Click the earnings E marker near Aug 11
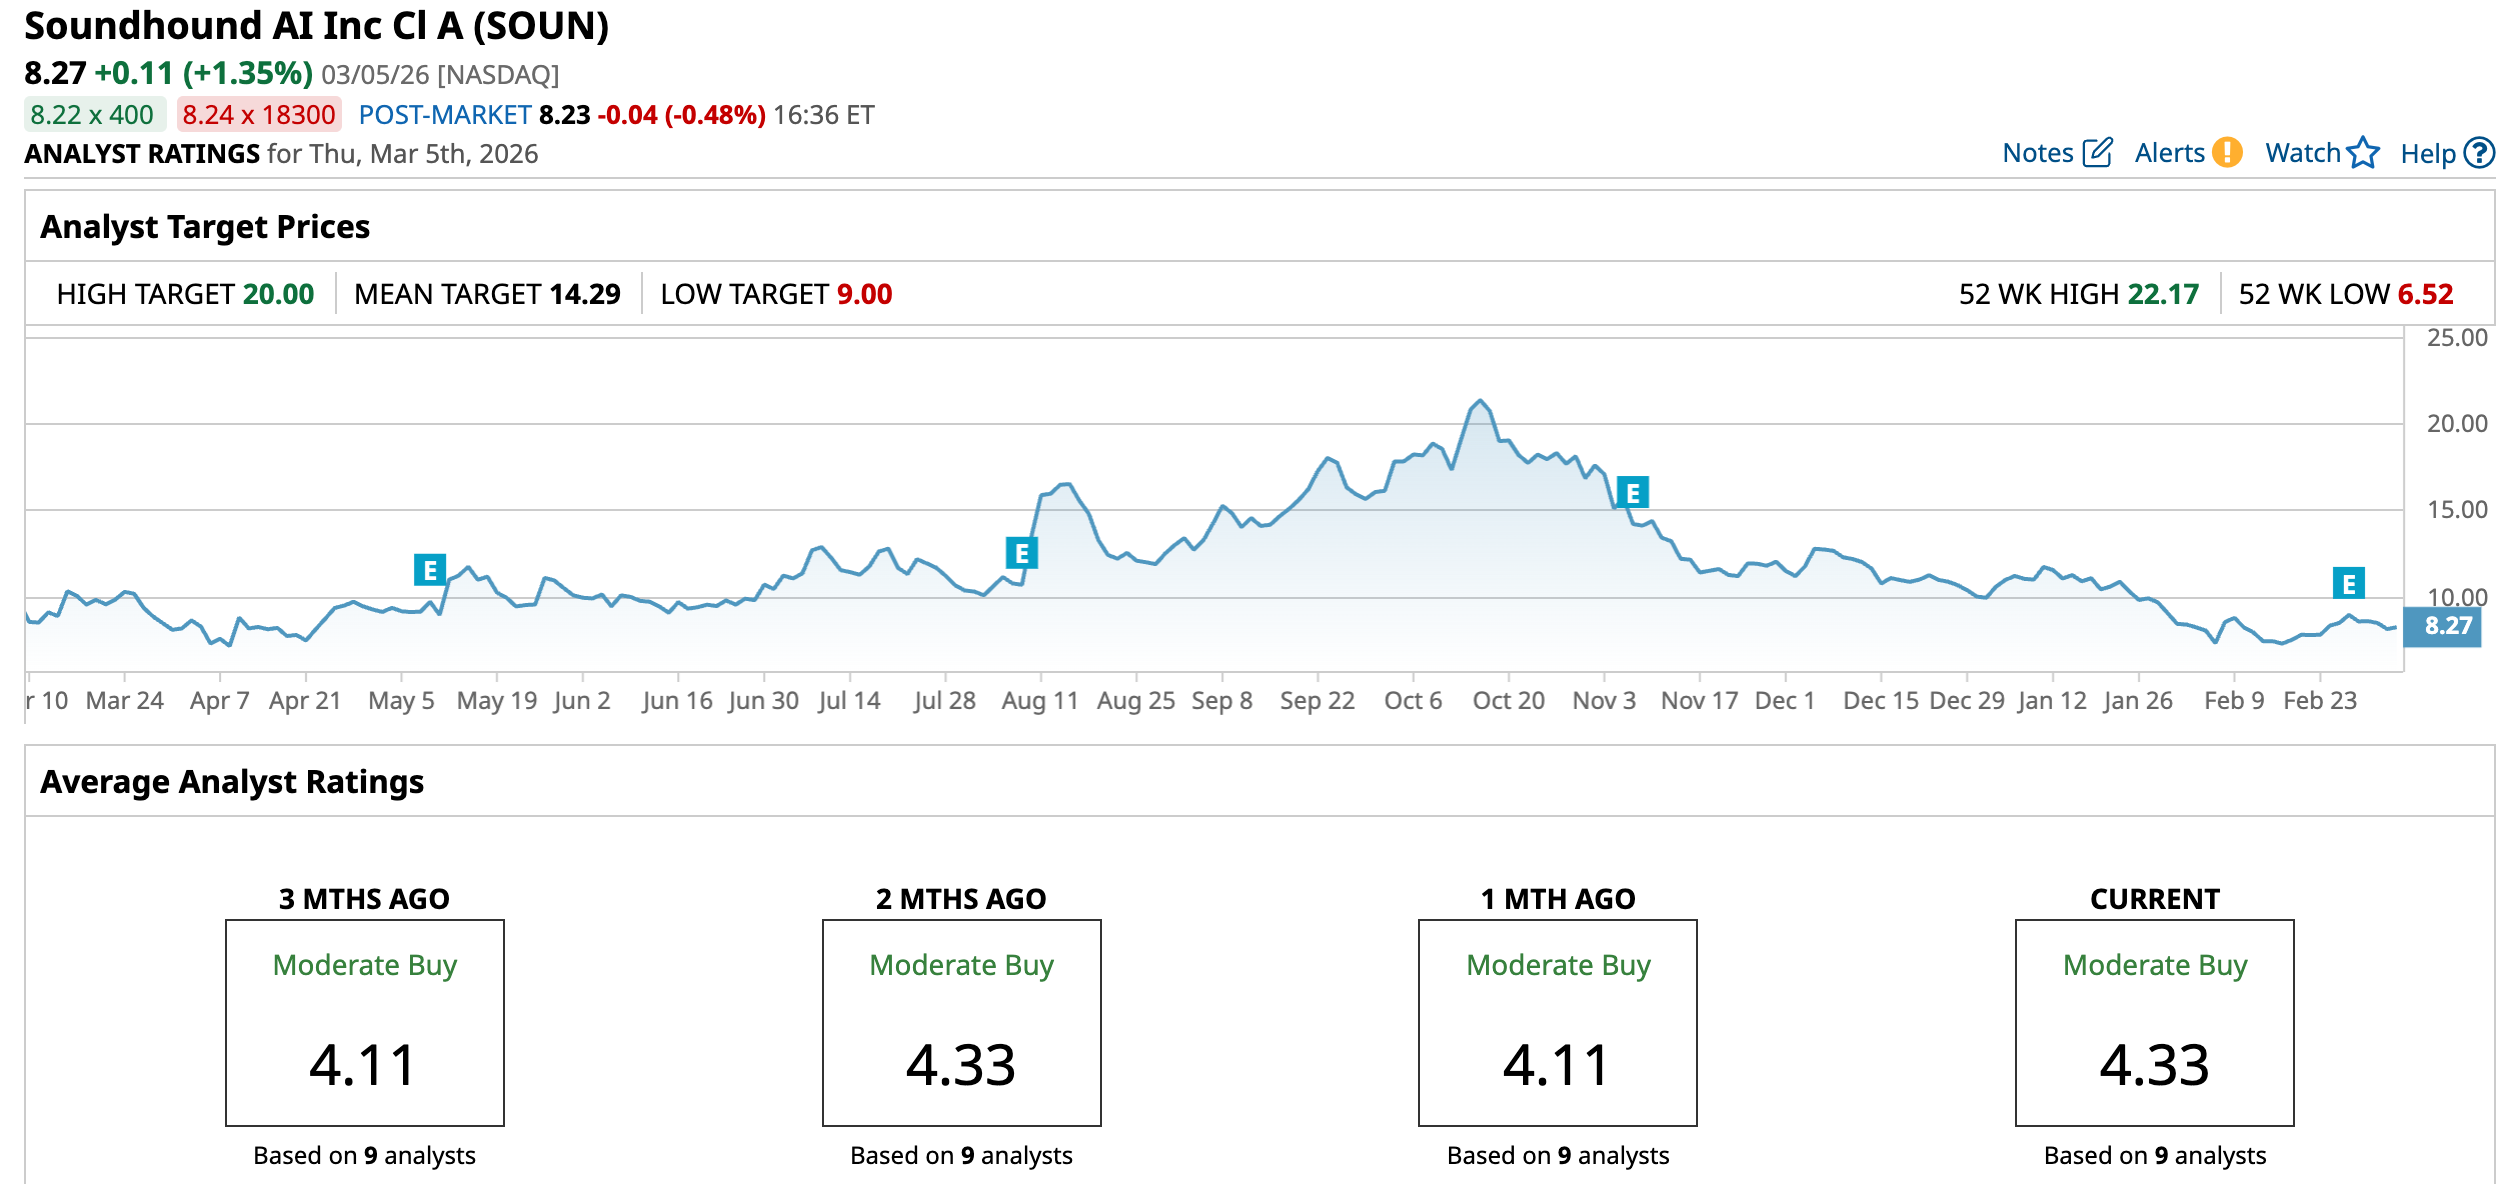Image resolution: width=2508 pixels, height=1184 pixels. [x=1021, y=553]
